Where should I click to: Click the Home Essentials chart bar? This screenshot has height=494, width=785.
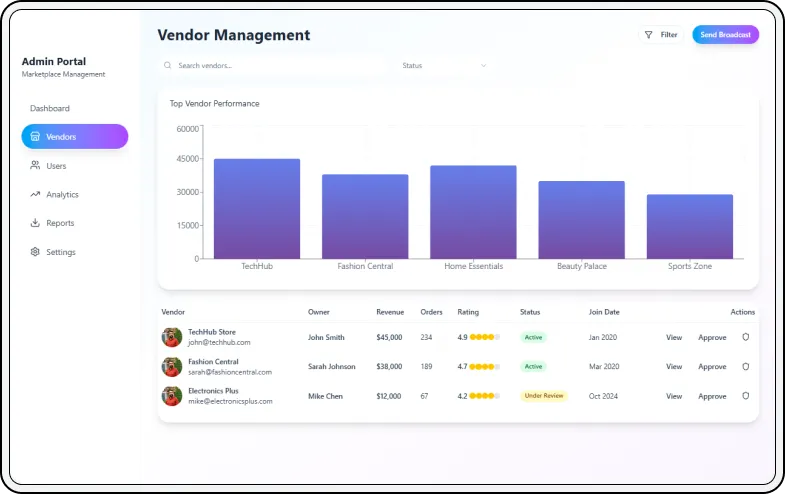(x=473, y=212)
